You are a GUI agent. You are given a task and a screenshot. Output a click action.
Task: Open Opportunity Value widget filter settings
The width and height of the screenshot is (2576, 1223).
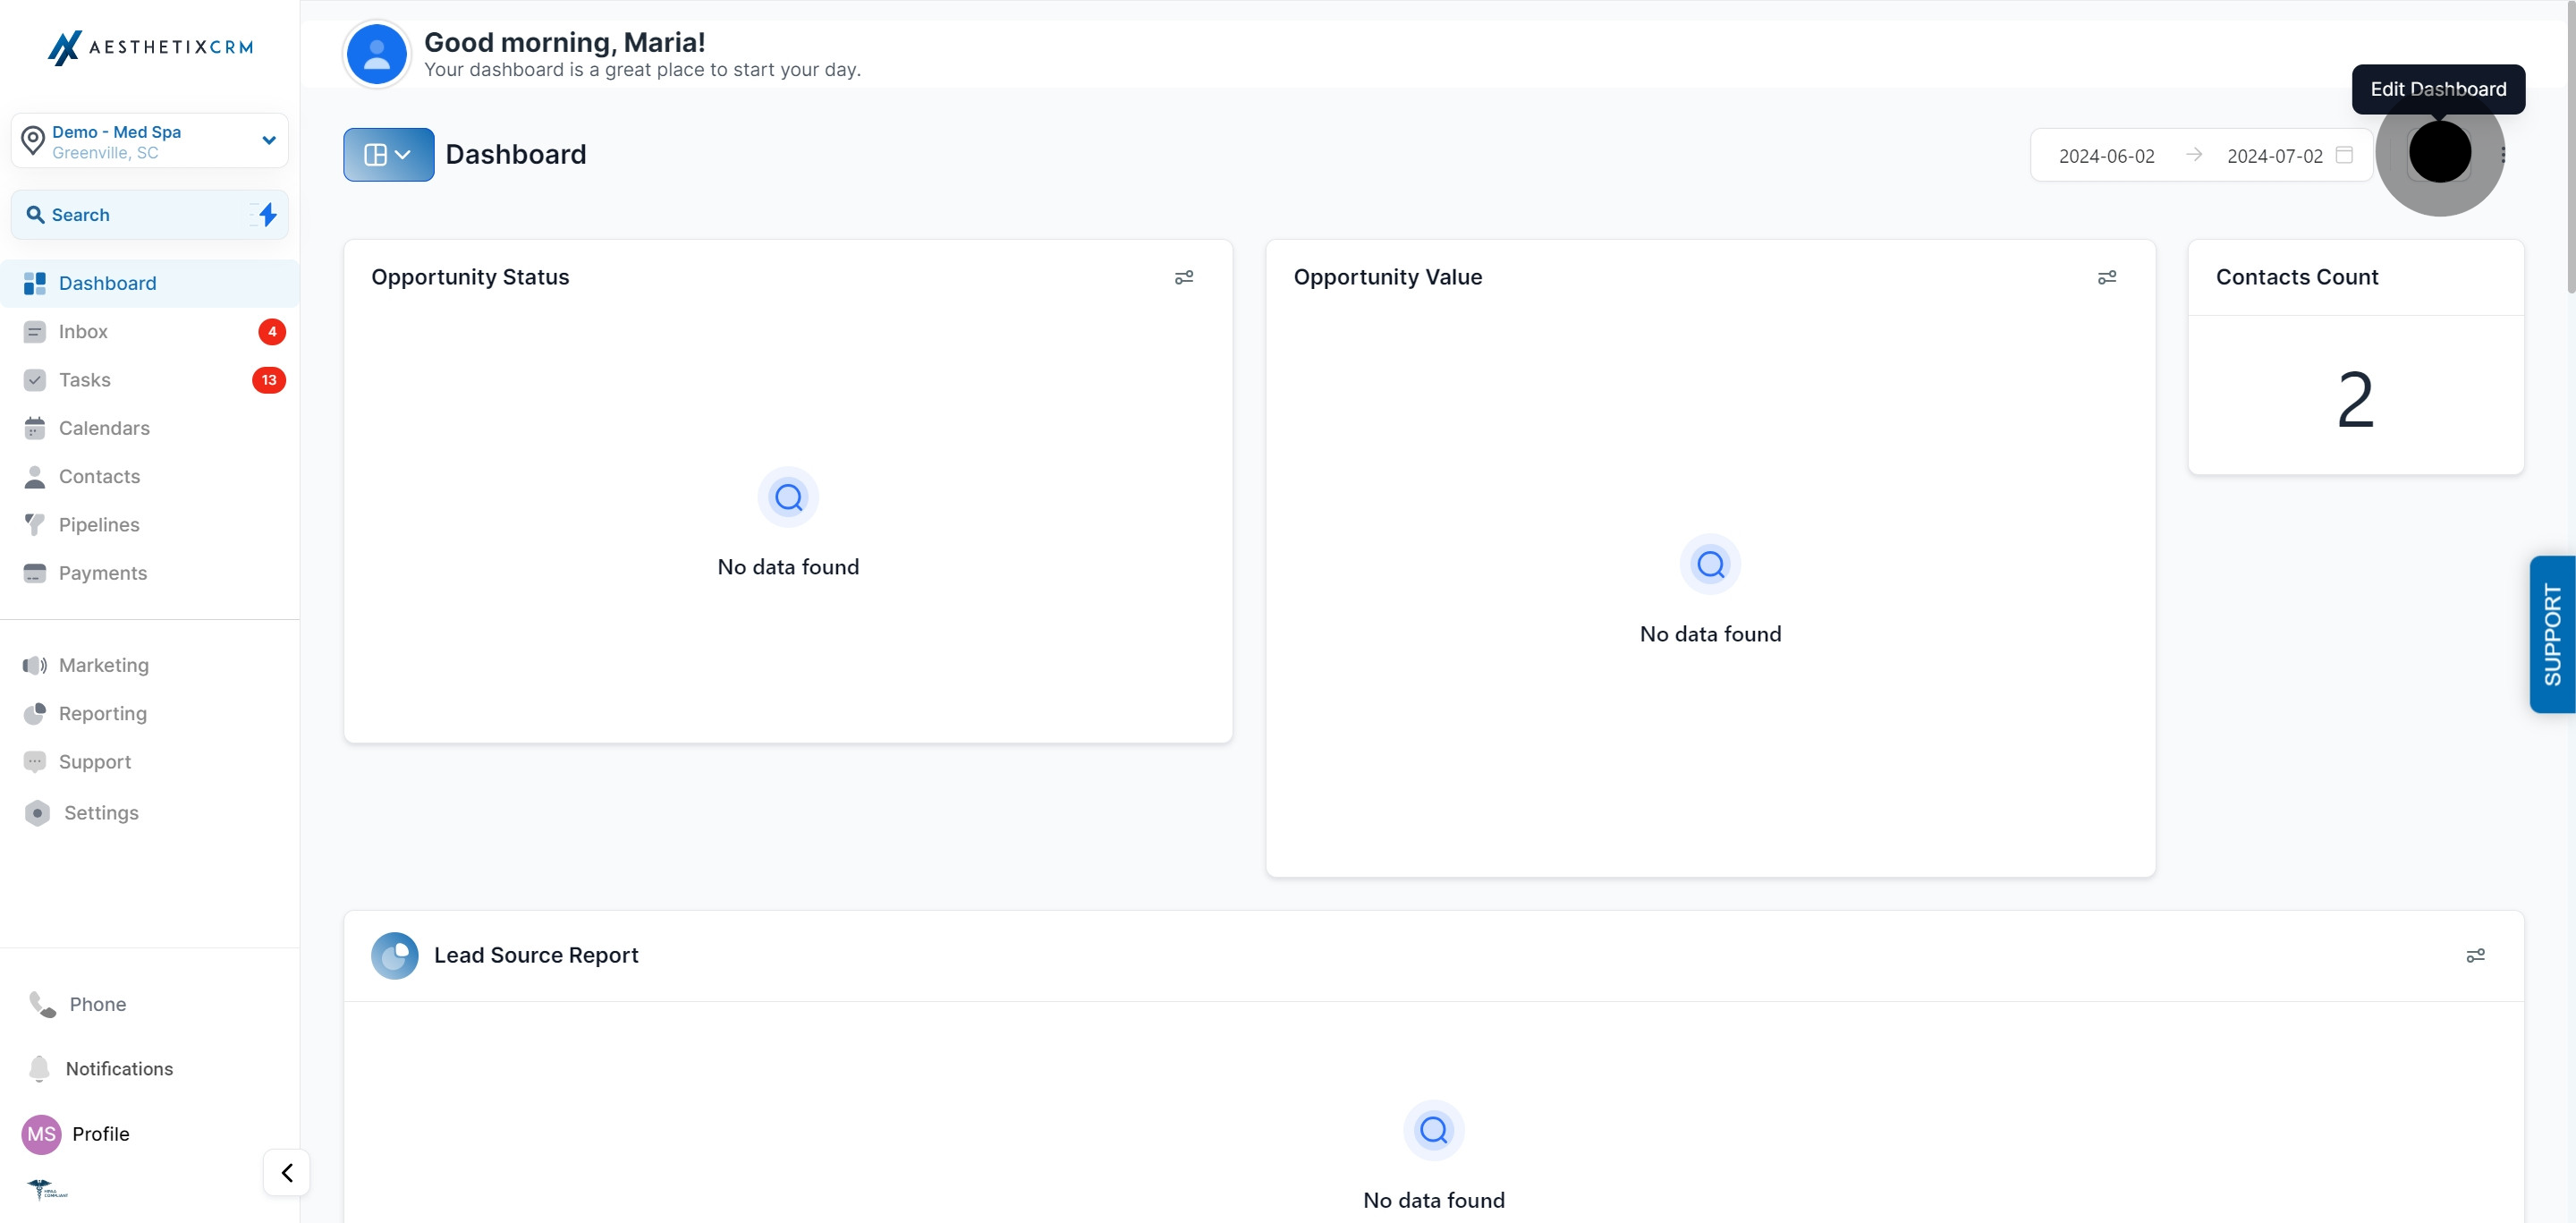[x=2106, y=277]
